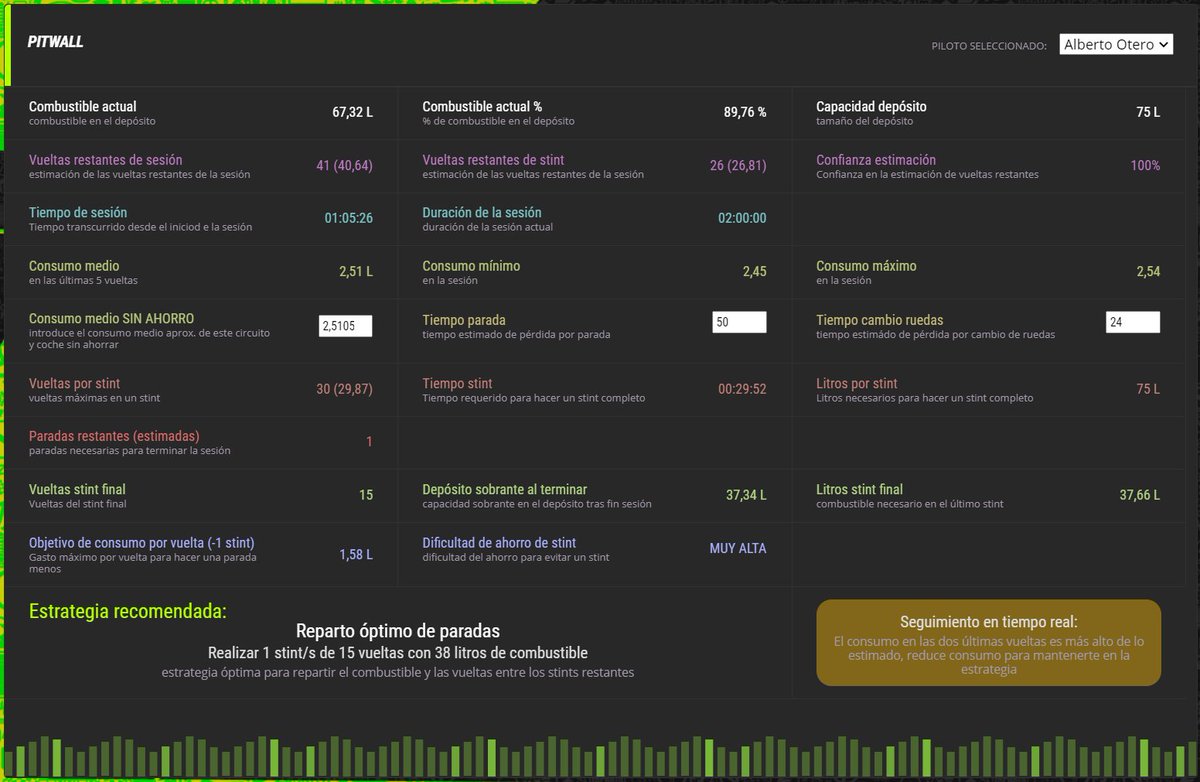Image resolution: width=1200 pixels, height=782 pixels.
Task: Click the Duración de la sesión value 02:00:00
Action: click(x=742, y=219)
